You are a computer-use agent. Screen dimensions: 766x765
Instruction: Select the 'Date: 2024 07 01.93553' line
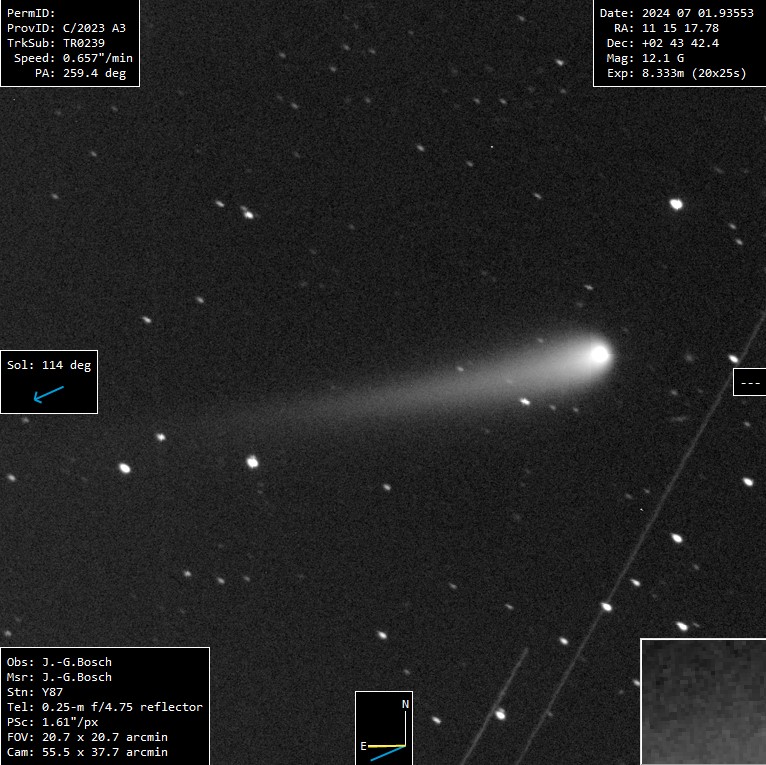(x=677, y=13)
